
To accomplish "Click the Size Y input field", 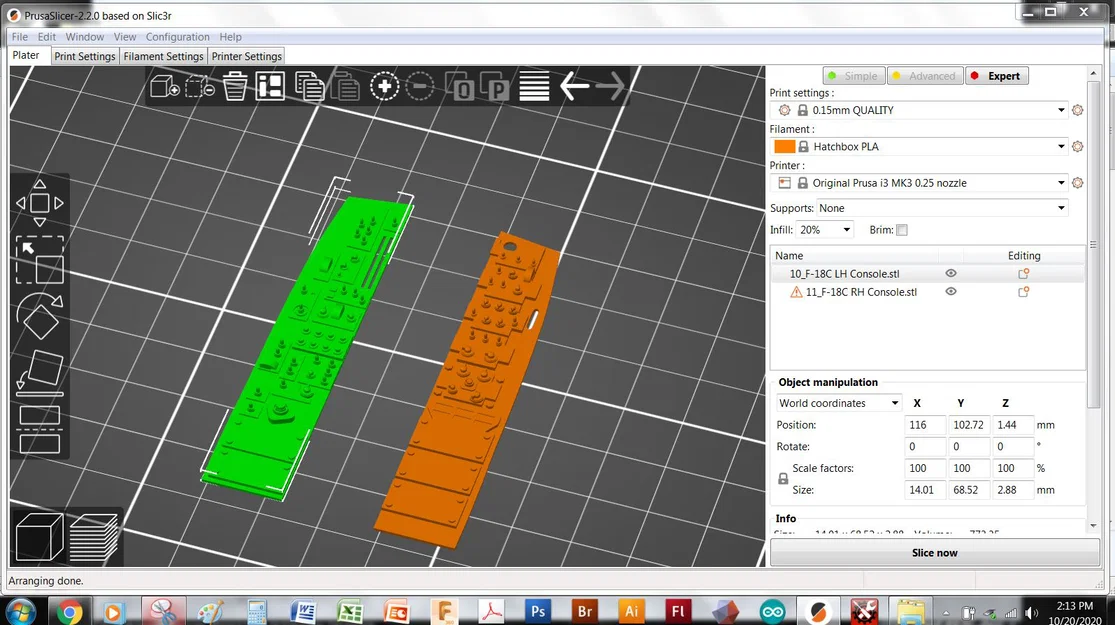I will pos(969,490).
